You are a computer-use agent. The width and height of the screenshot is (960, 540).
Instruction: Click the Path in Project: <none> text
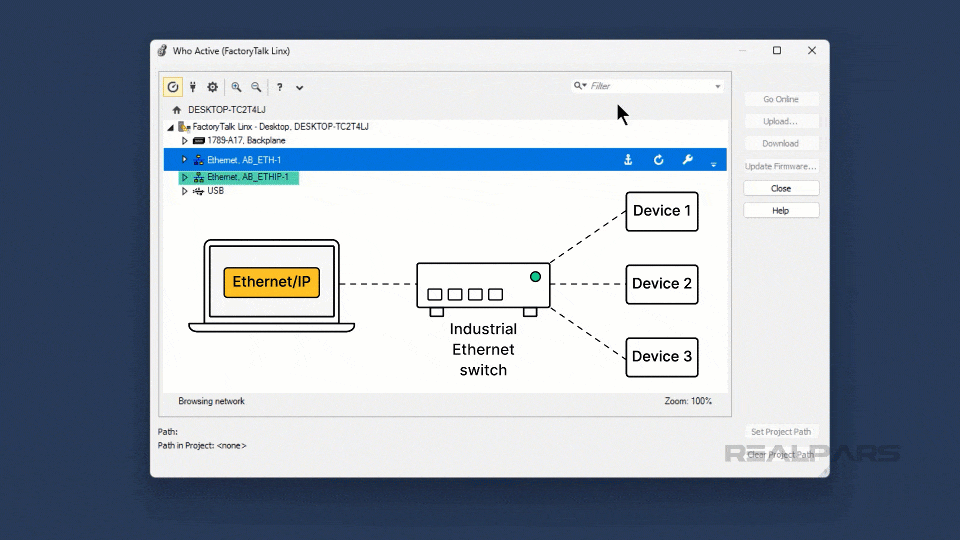pyautogui.click(x=202, y=446)
